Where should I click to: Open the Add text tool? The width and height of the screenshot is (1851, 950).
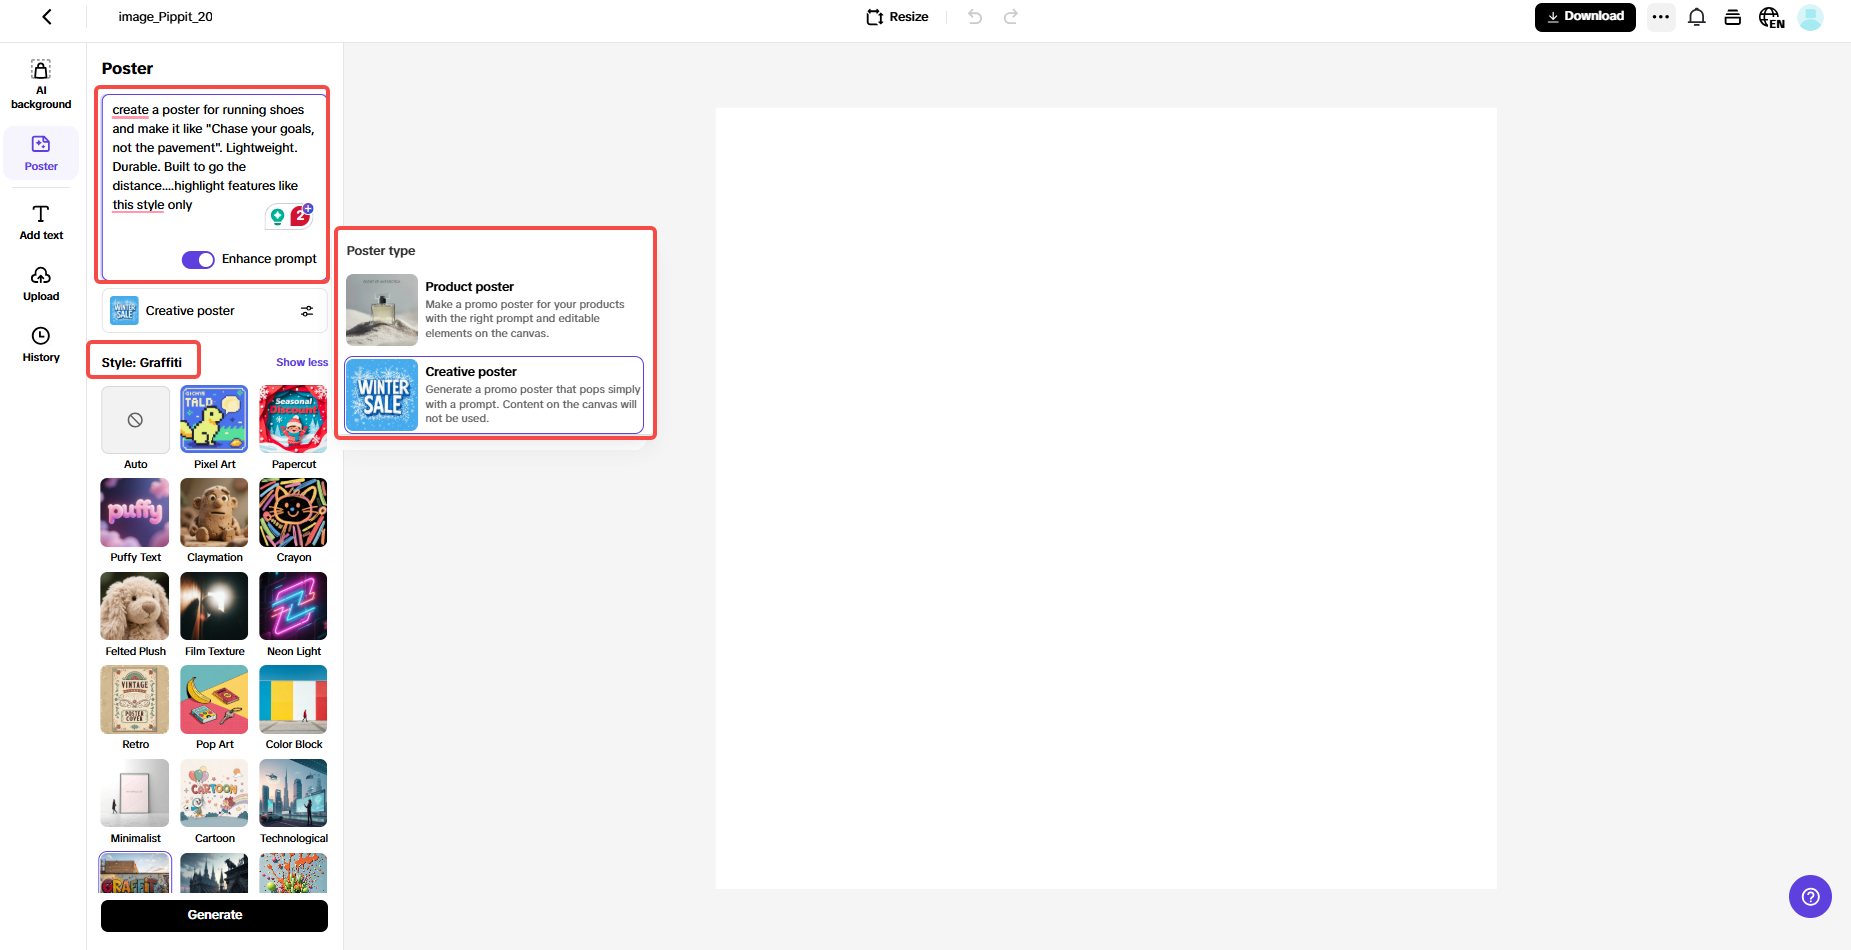(x=41, y=222)
